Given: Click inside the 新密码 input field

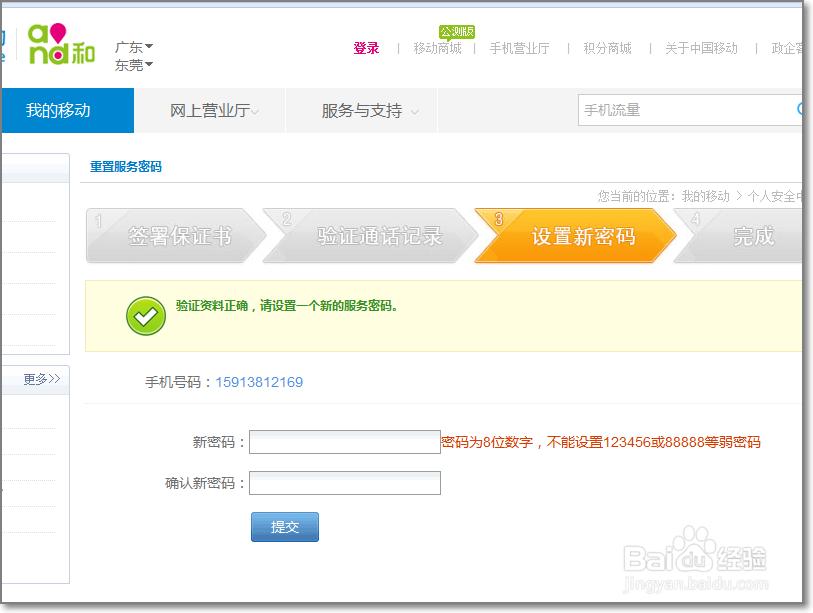Looking at the screenshot, I should point(344,441).
